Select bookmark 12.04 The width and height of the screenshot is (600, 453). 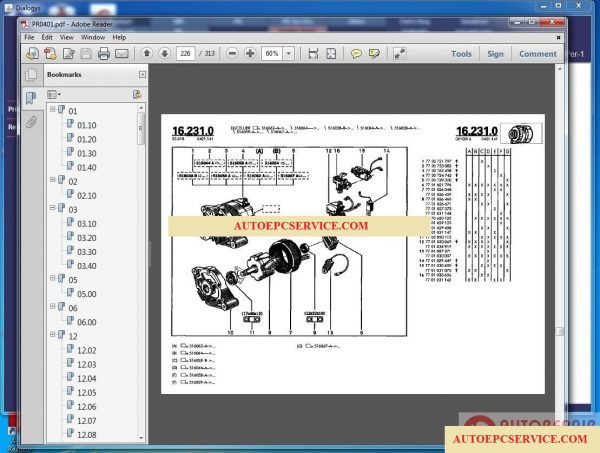[86, 379]
